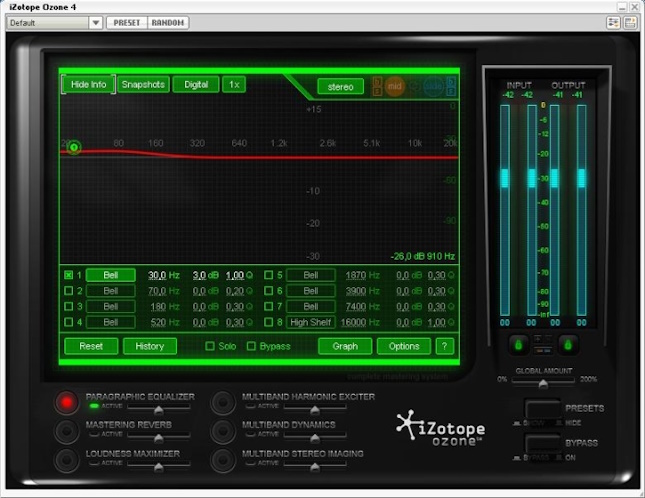Click the Multiband Stereo Imaging round button
Image resolution: width=645 pixels, height=498 pixels.
coord(223,459)
